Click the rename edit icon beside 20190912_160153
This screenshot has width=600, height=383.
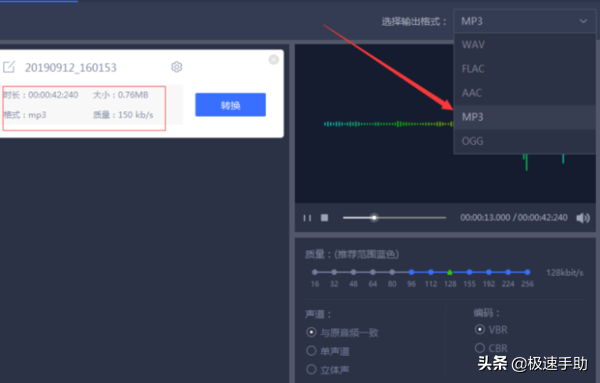9,67
